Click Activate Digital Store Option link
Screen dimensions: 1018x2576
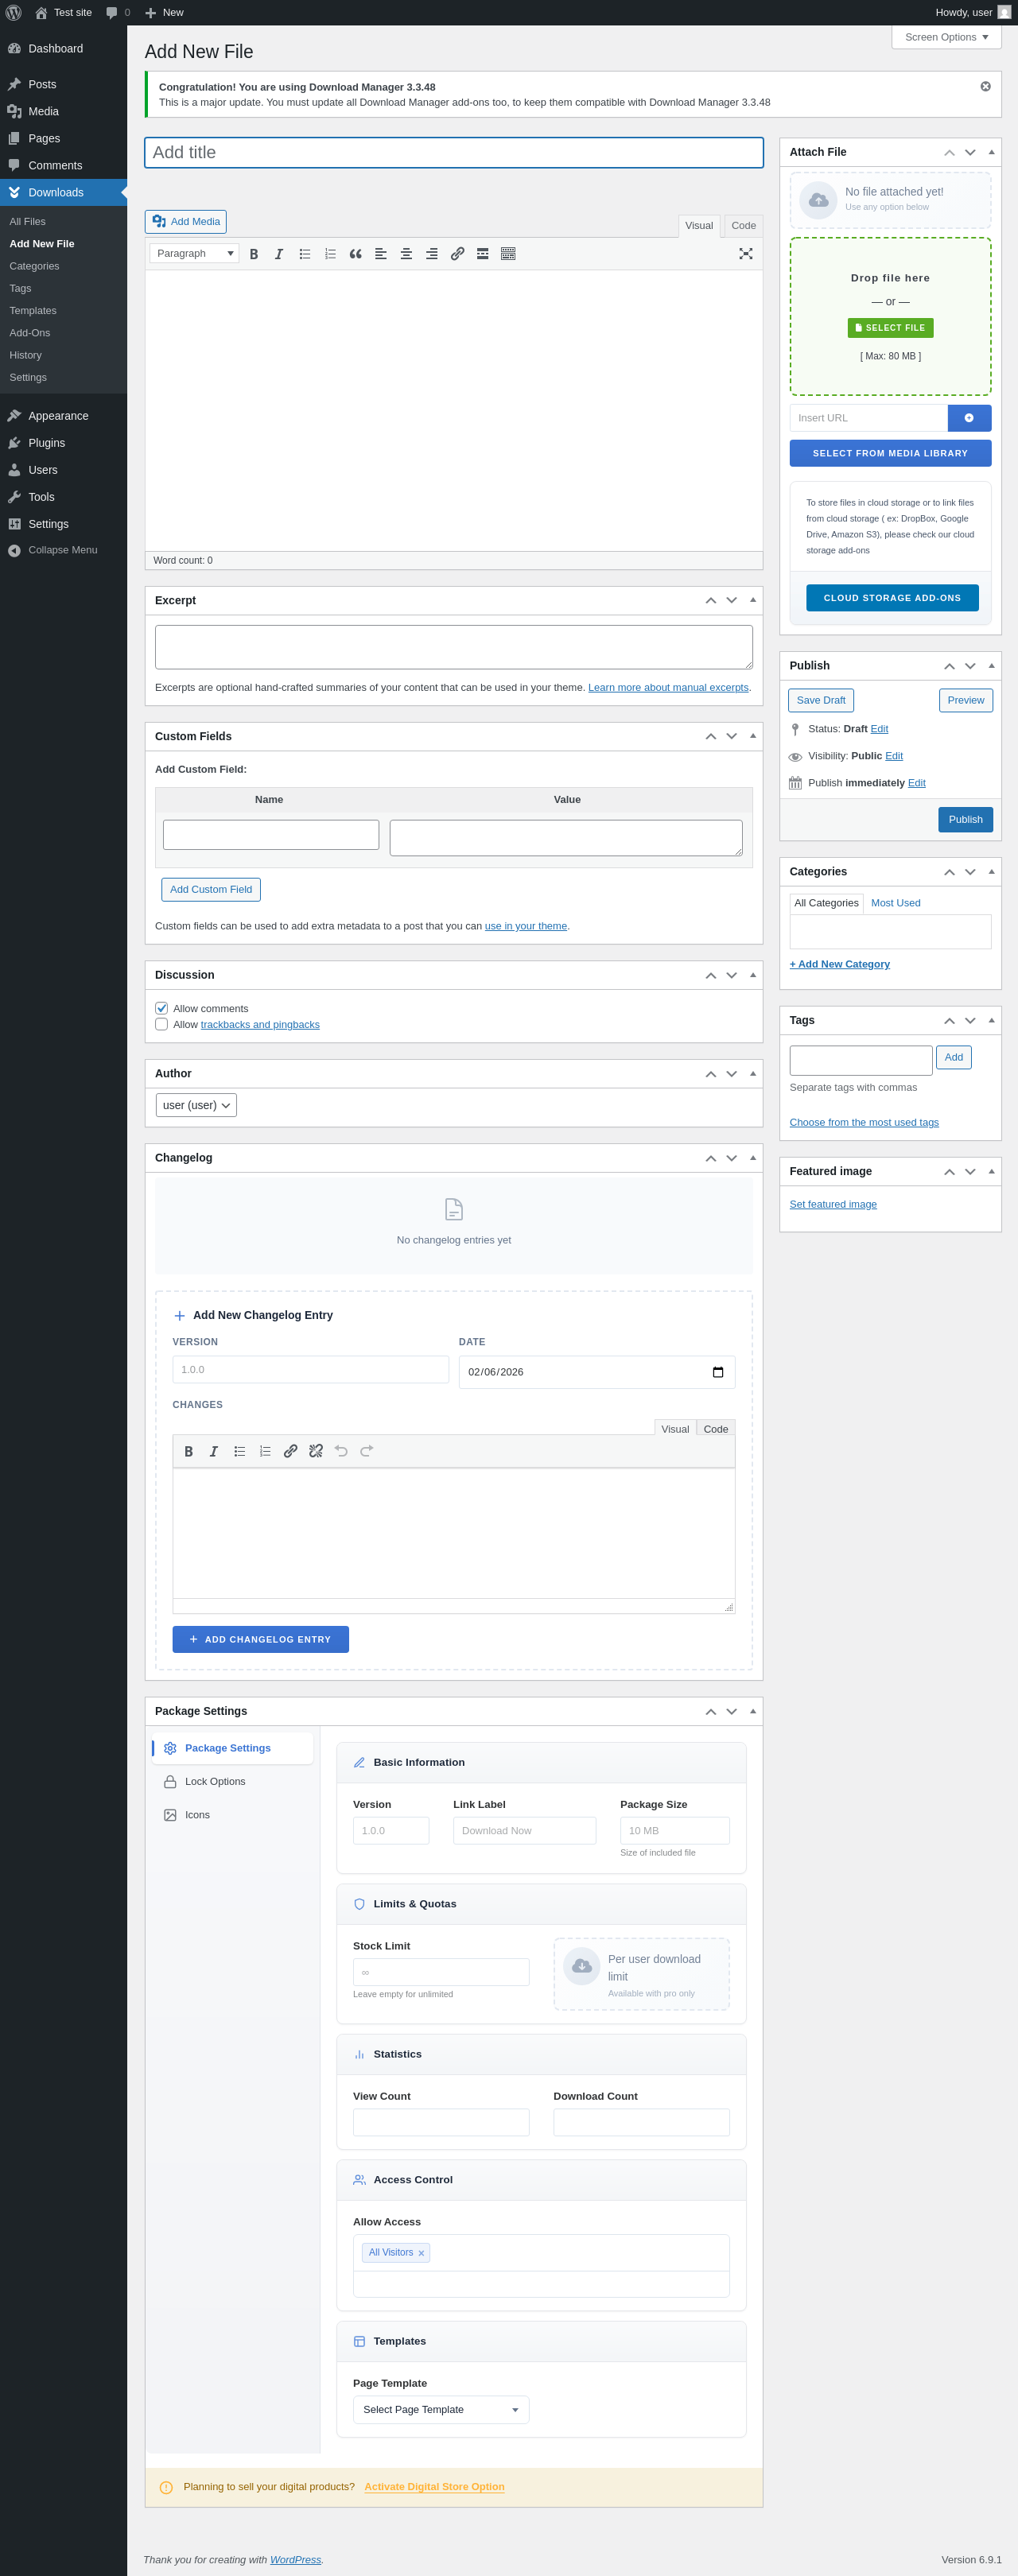point(434,2486)
